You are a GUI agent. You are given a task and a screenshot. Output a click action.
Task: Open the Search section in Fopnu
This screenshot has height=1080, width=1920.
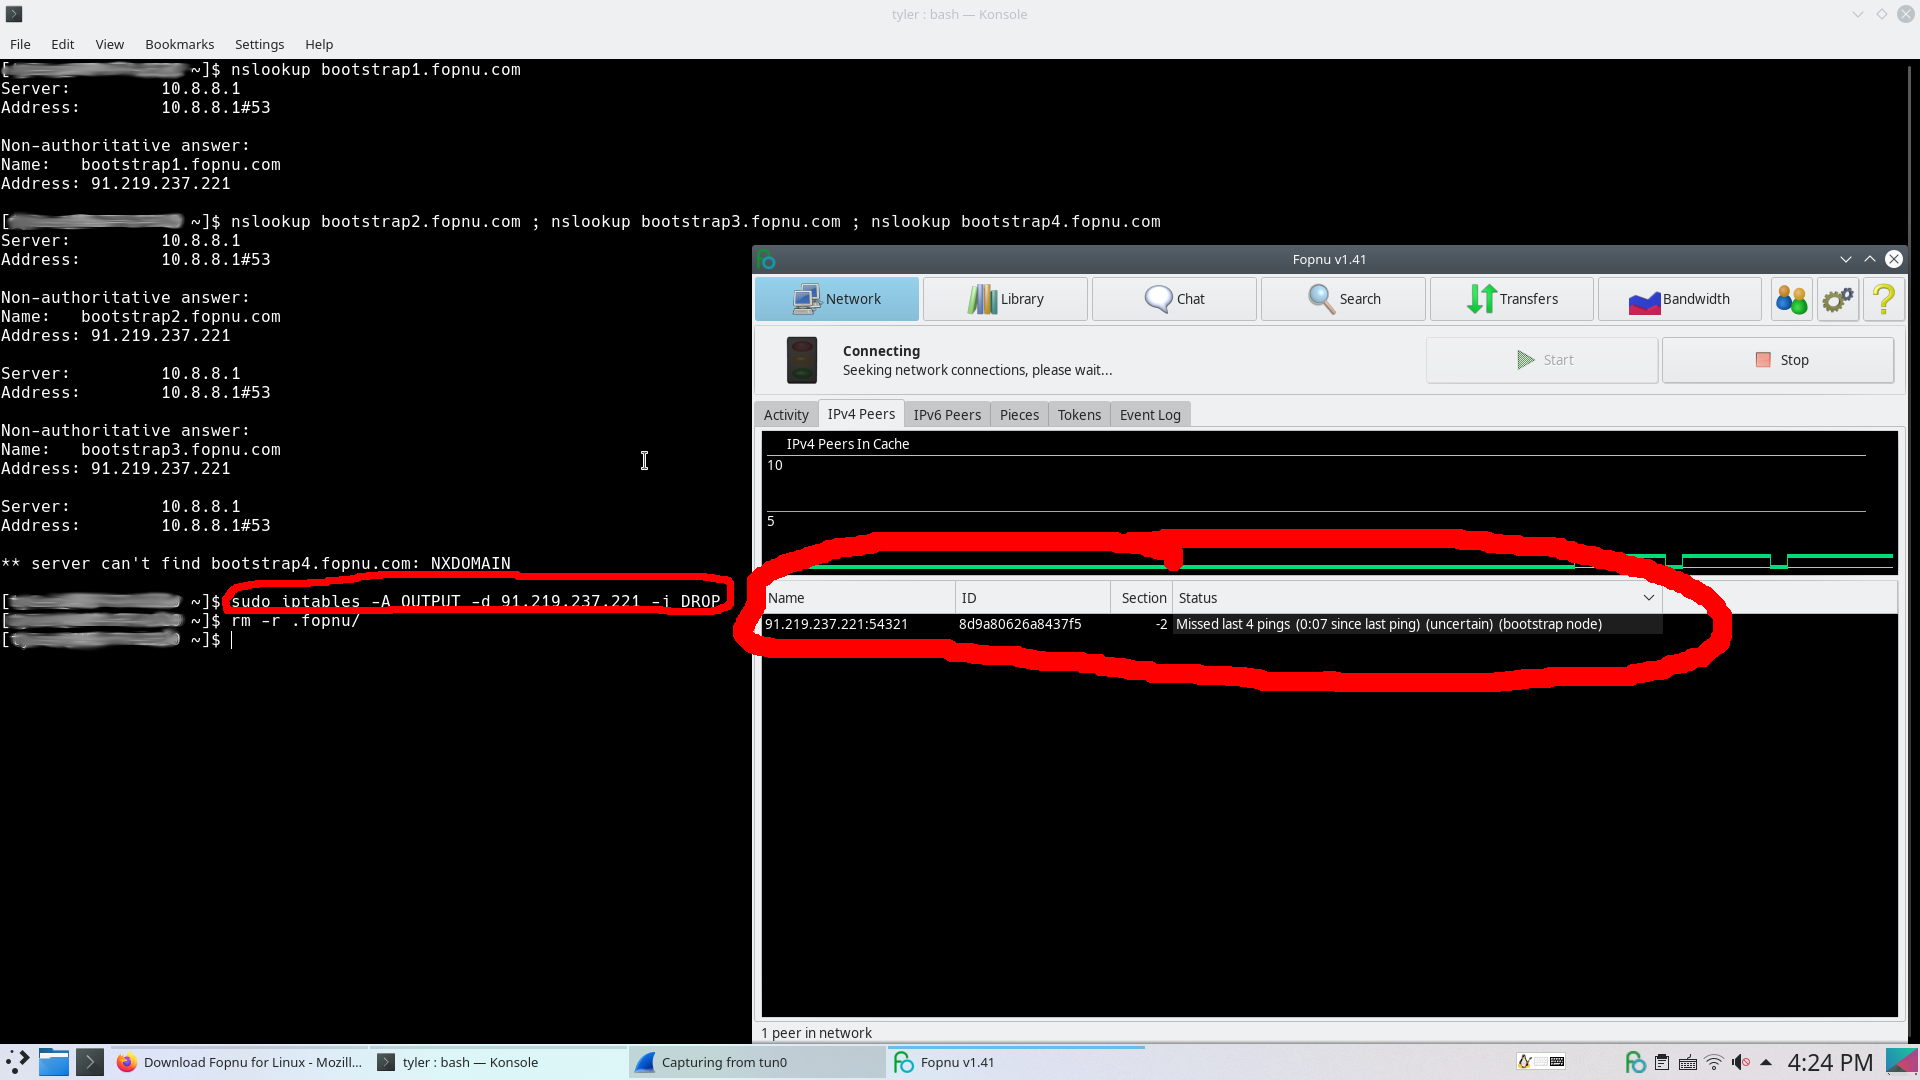pyautogui.click(x=1343, y=299)
